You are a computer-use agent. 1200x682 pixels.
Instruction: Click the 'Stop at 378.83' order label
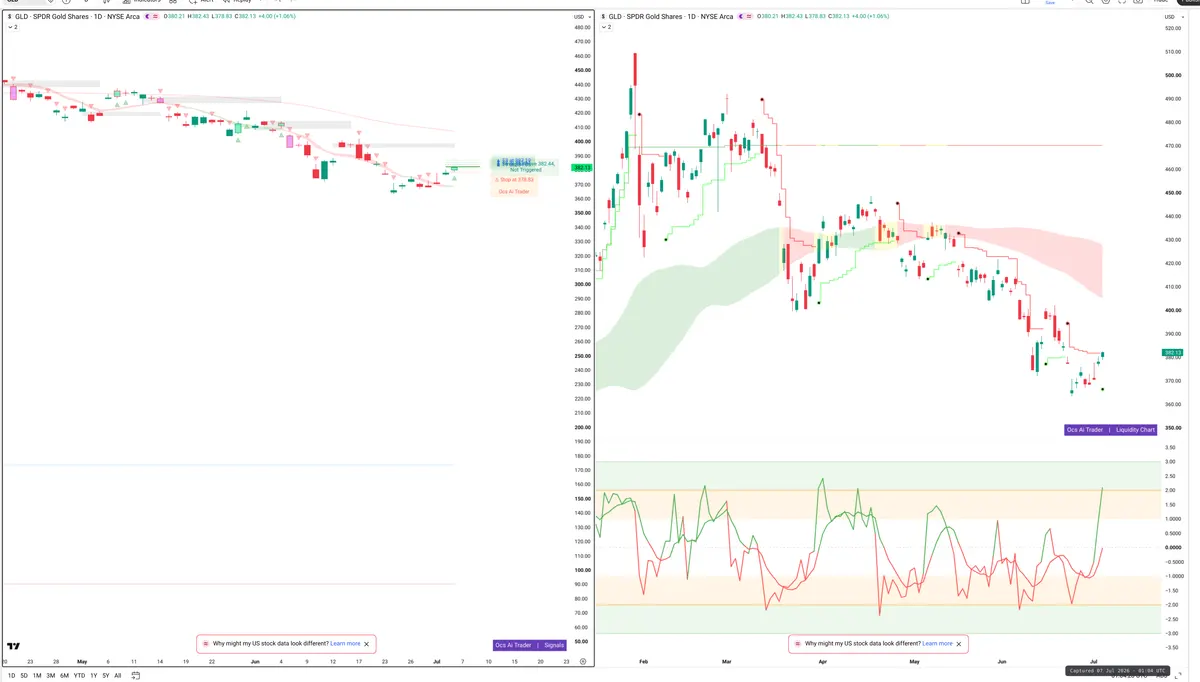pos(514,180)
